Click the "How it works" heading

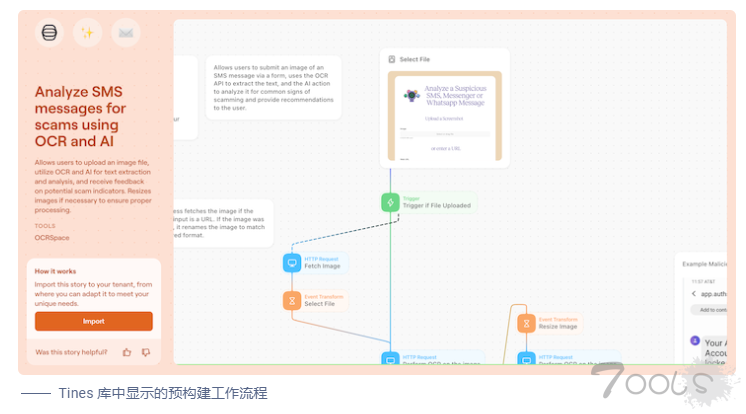click(x=55, y=271)
